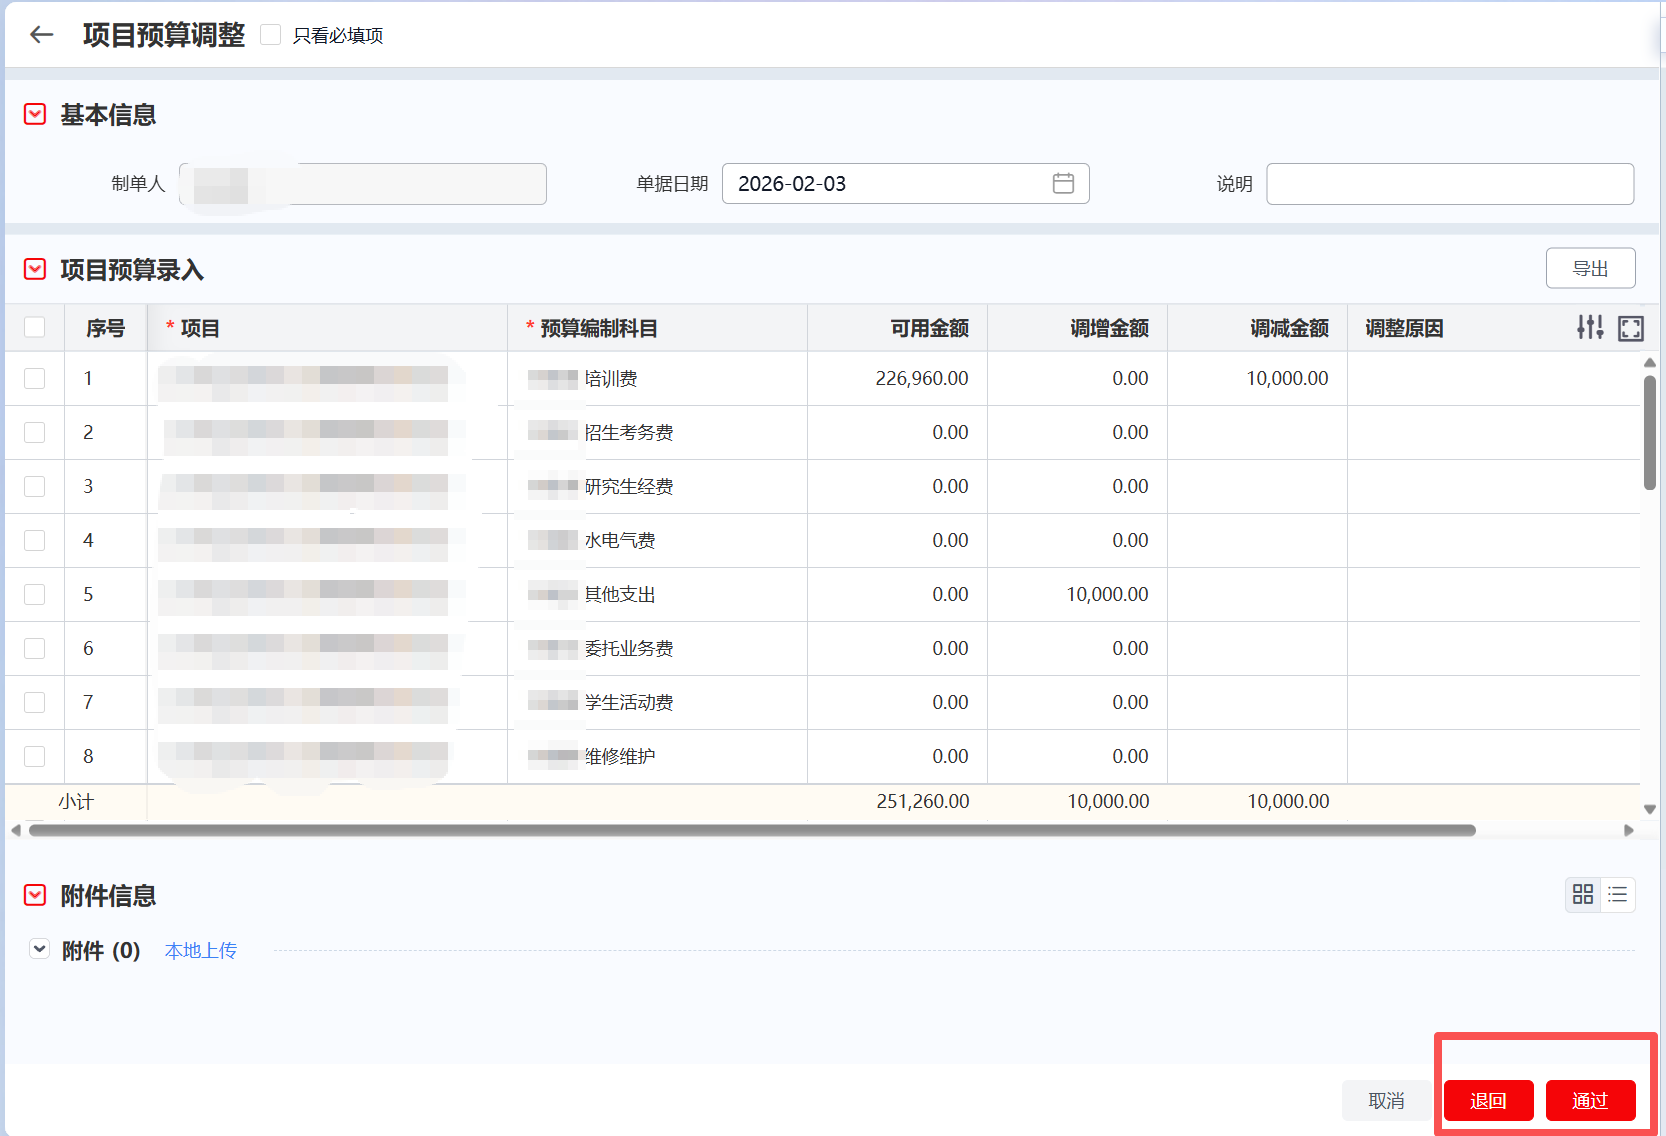Viewport: 1666px width, 1136px height.
Task: Click the horizontal table scrollbar
Action: coord(752,831)
